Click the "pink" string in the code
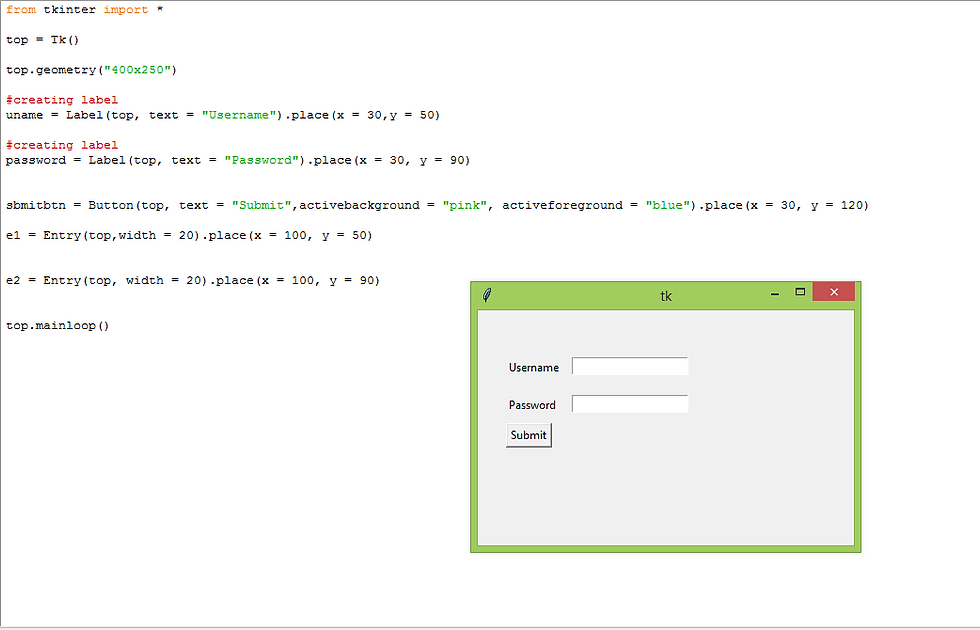 (464, 205)
